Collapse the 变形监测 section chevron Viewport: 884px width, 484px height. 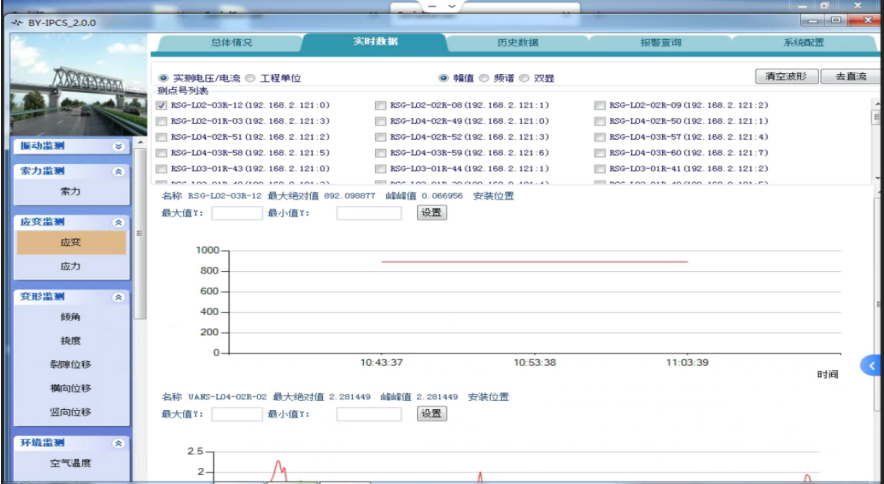tap(118, 297)
